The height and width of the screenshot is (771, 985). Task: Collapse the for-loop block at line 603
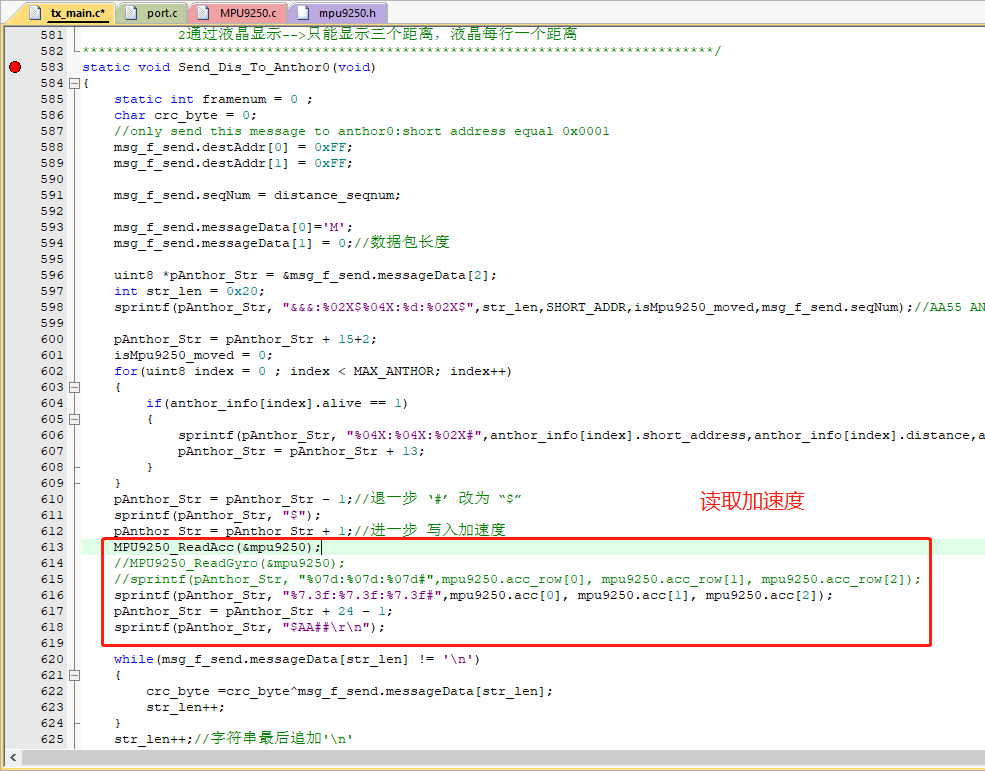(74, 387)
